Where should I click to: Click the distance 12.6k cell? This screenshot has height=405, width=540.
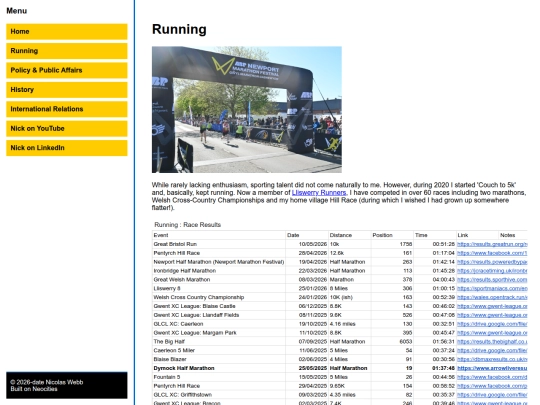350,253
